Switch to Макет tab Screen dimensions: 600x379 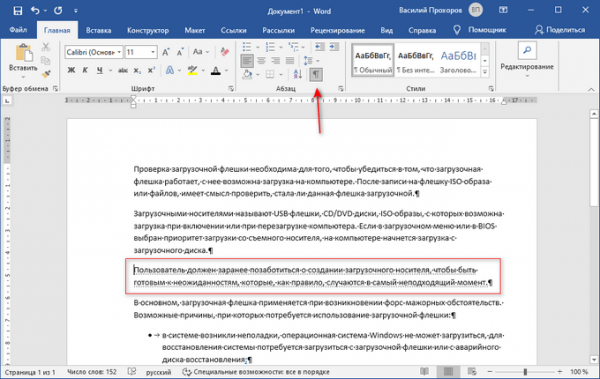click(195, 30)
